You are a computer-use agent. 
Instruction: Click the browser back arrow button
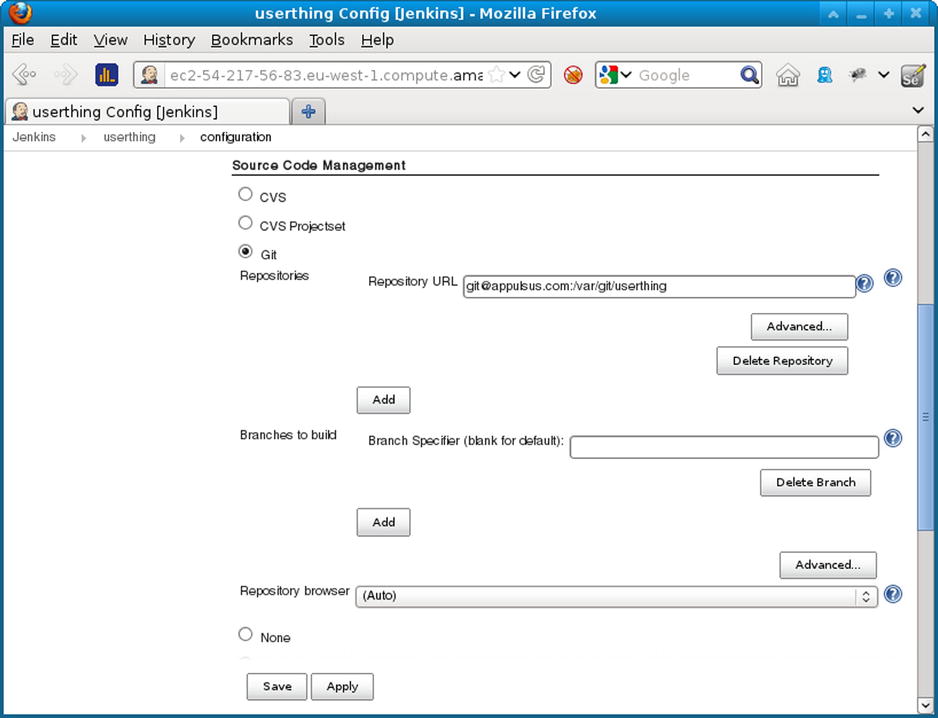click(24, 75)
